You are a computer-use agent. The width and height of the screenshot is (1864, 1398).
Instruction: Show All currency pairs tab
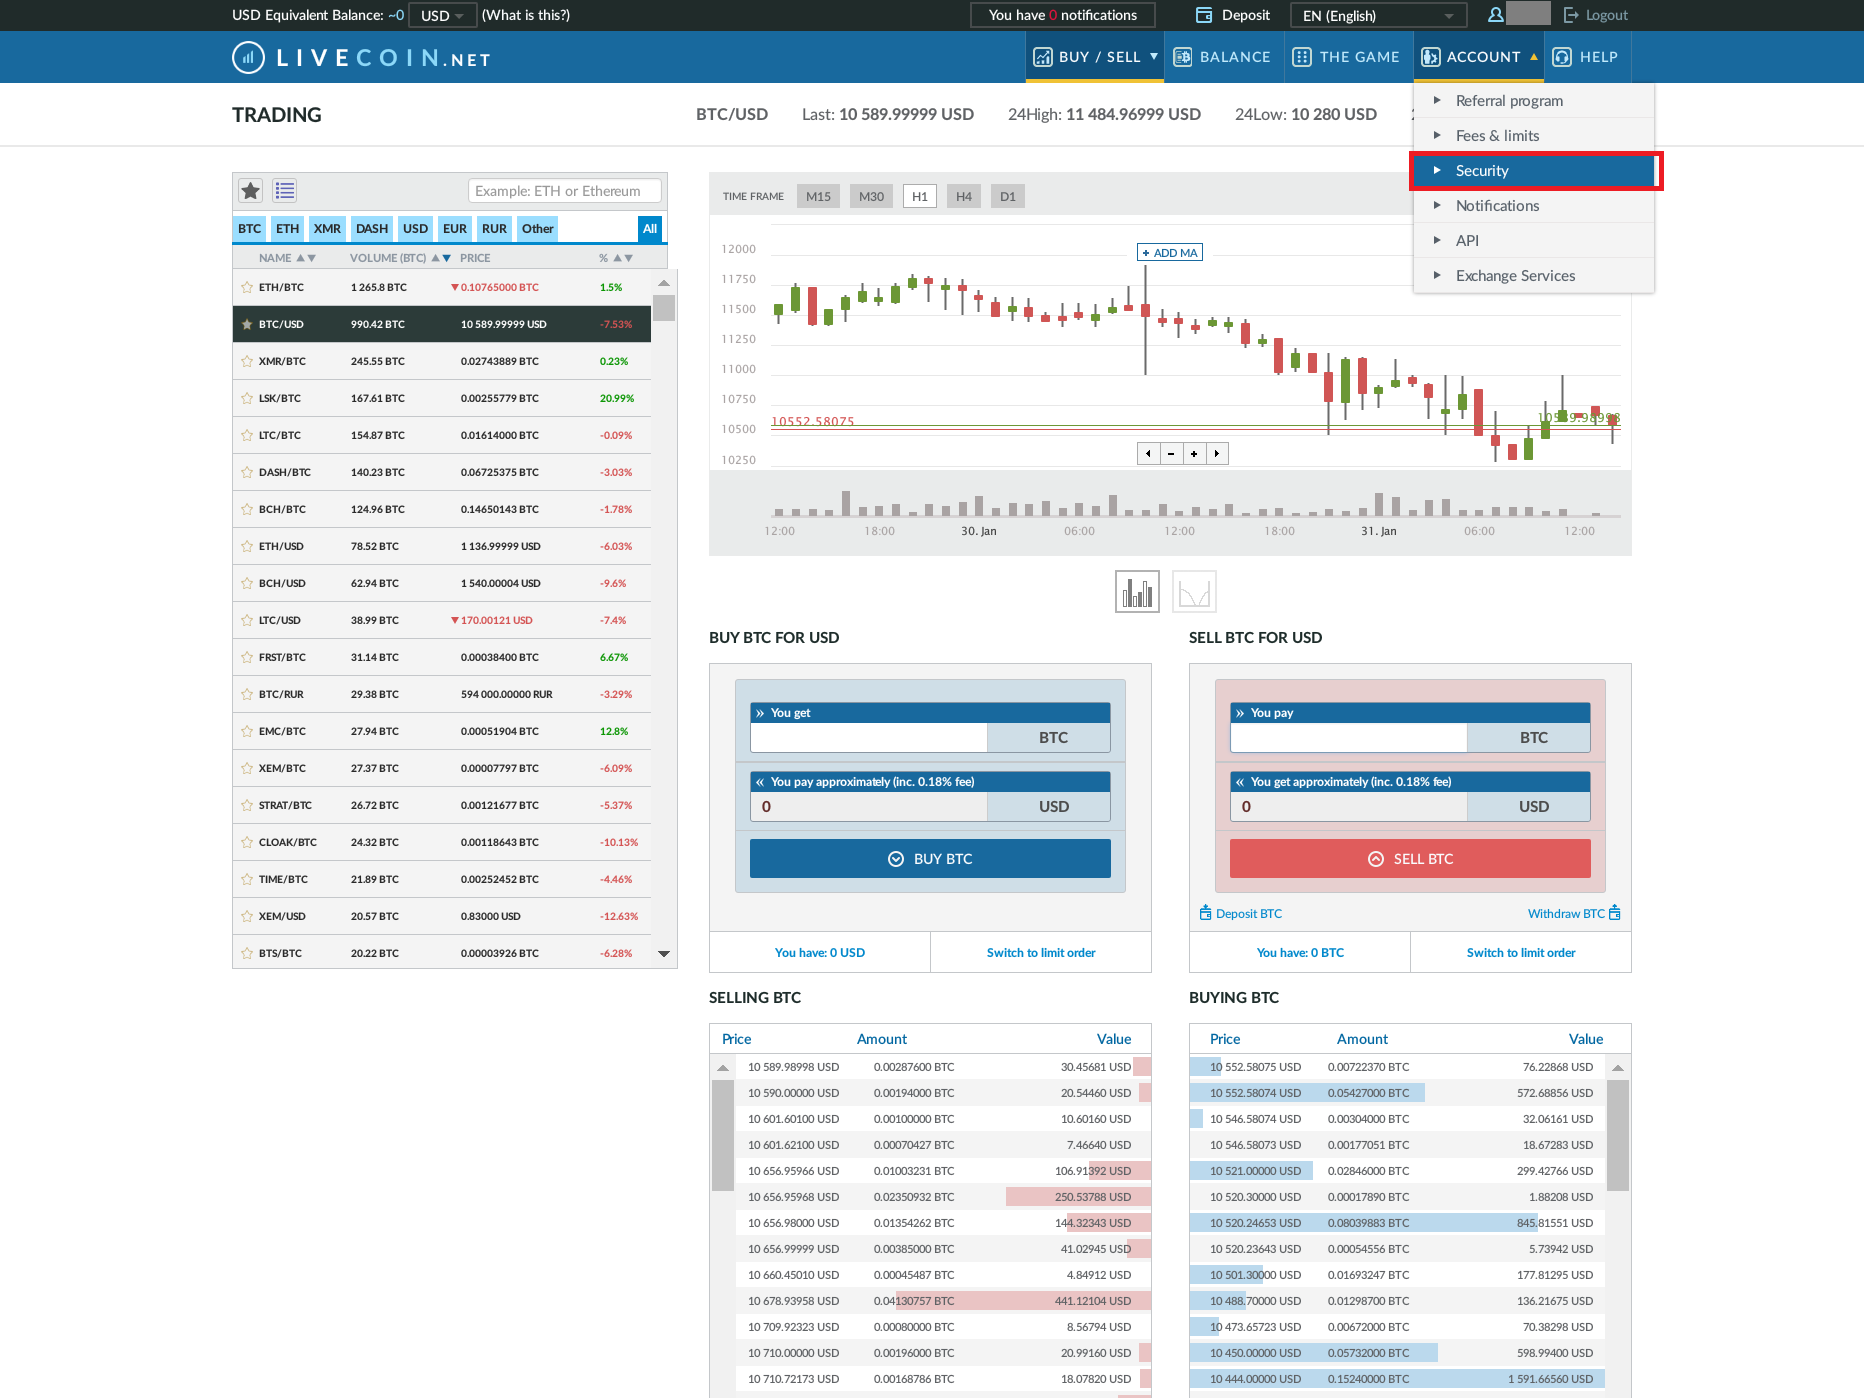650,229
